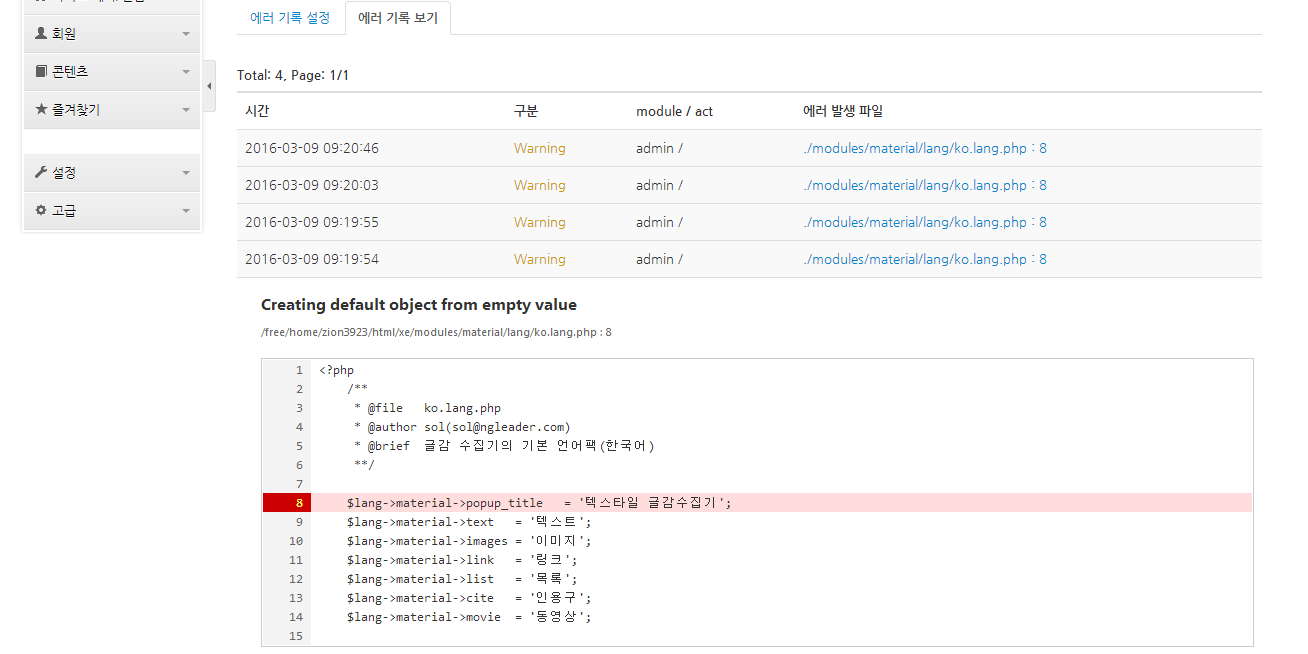Expand the 즐겨찾기 menu dropdown arrow
This screenshot has height=654, width=1308.
(186, 110)
